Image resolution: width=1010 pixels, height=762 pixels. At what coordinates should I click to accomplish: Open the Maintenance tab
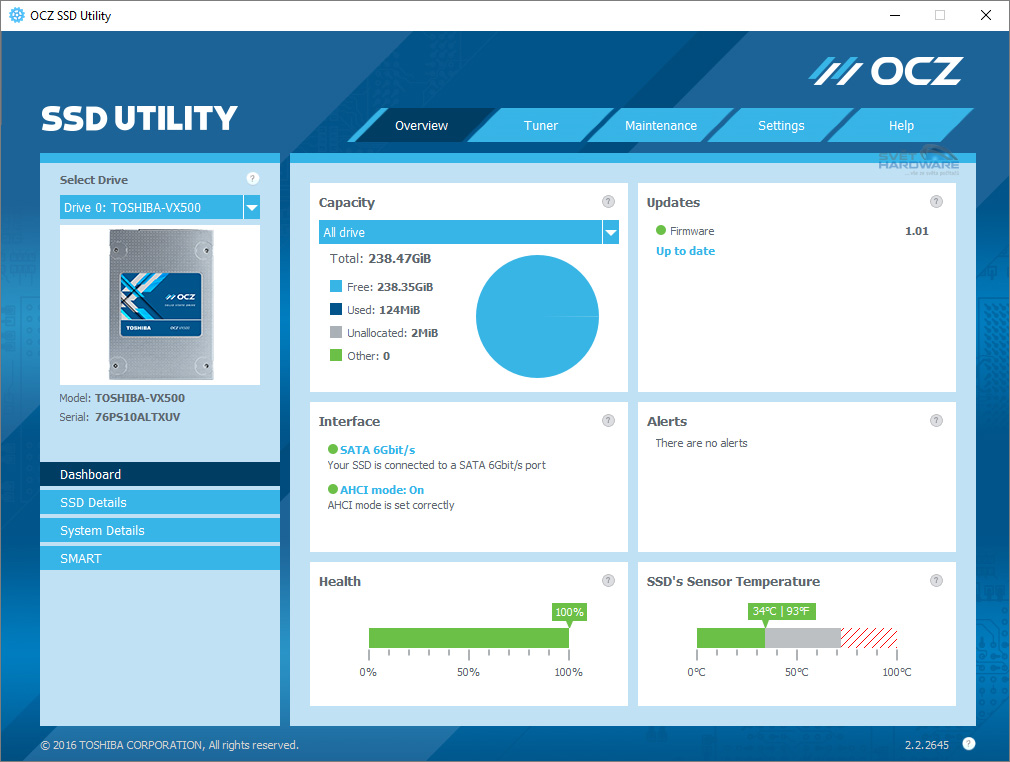point(661,125)
